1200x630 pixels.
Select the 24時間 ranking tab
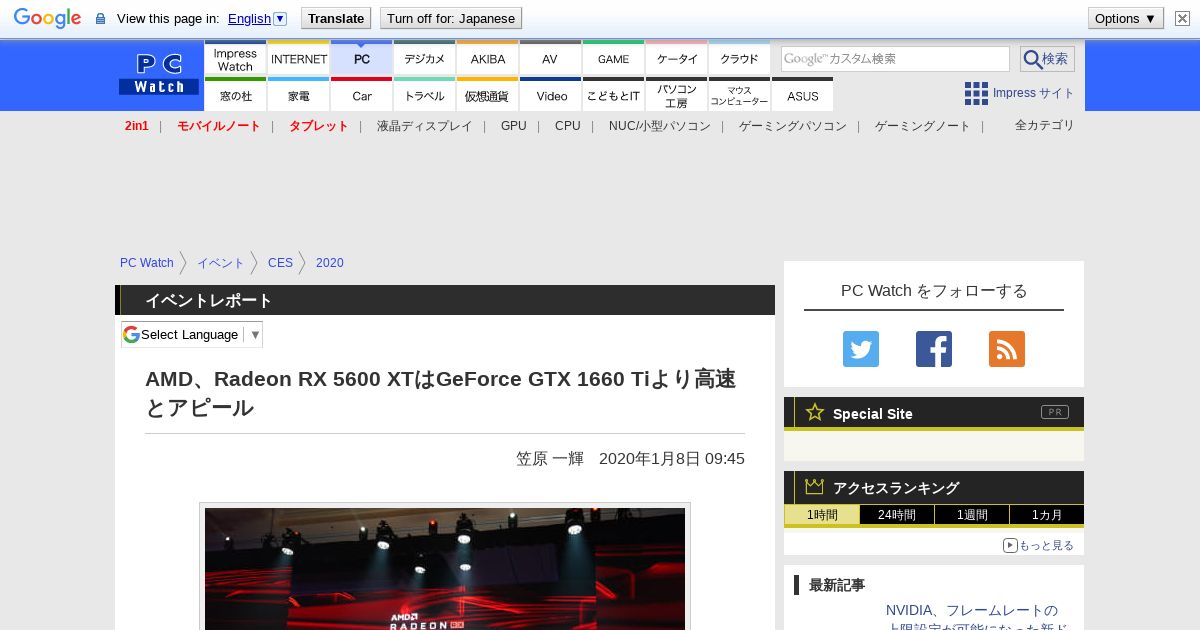[x=897, y=515]
